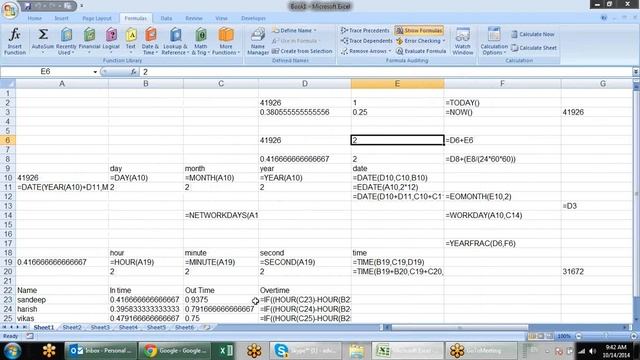This screenshot has height=360, width=640.
Task: Open GoToMeeting from the taskbar
Action: click(480, 351)
